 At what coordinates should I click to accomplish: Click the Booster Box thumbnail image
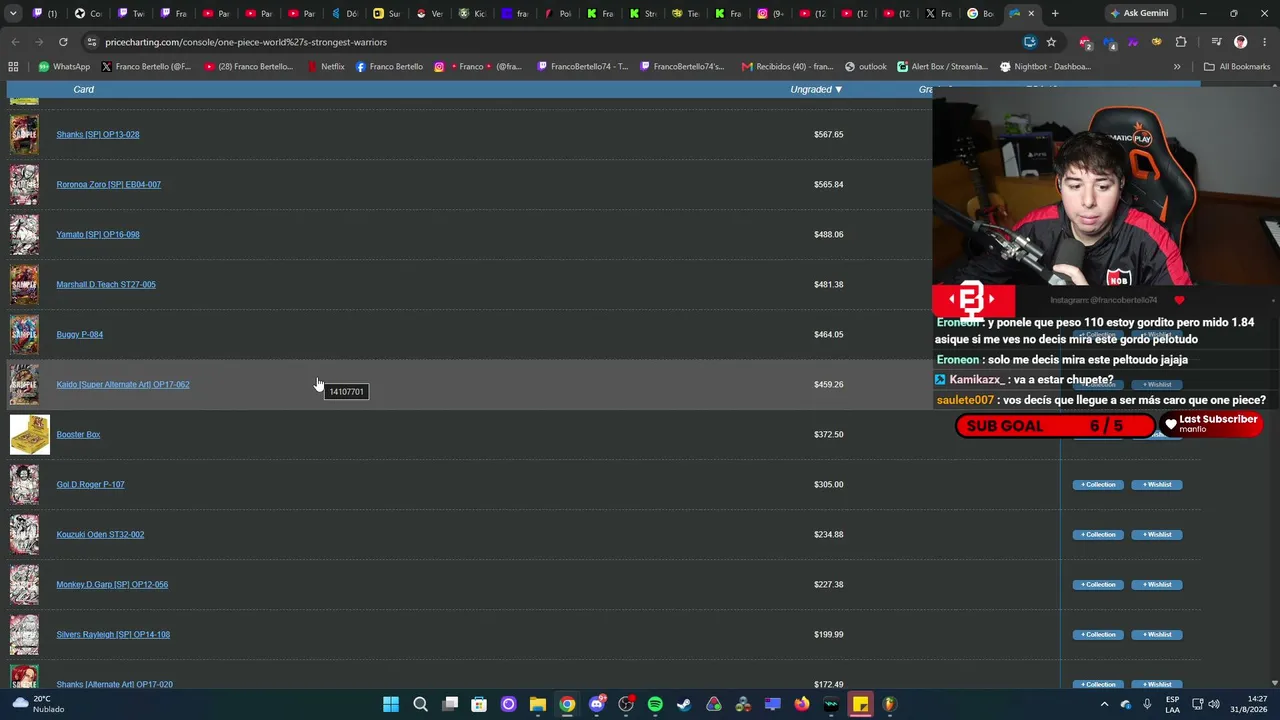click(x=30, y=435)
